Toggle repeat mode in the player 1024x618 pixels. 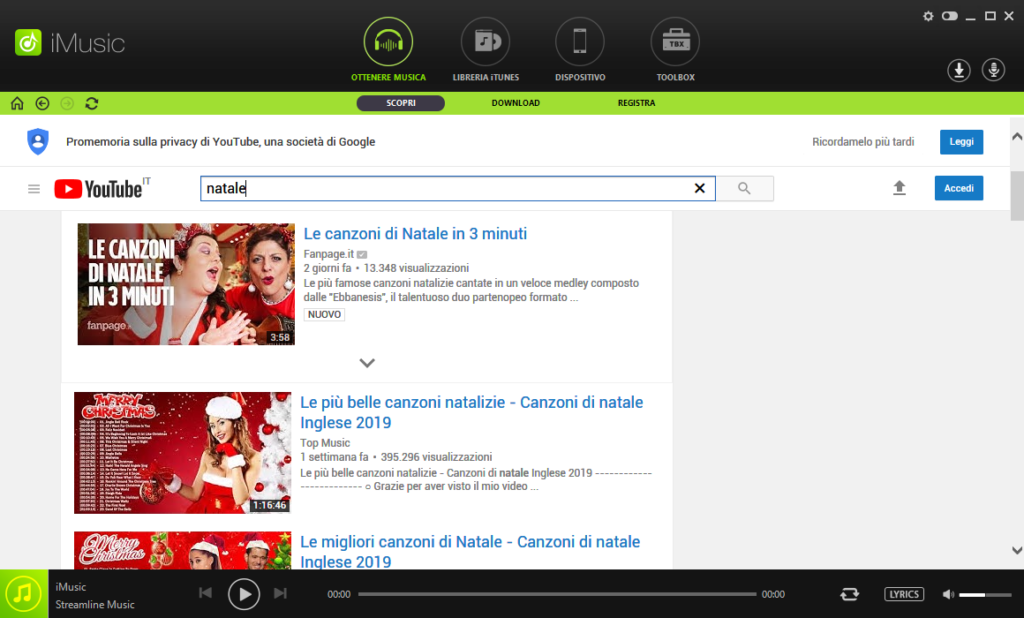849,594
